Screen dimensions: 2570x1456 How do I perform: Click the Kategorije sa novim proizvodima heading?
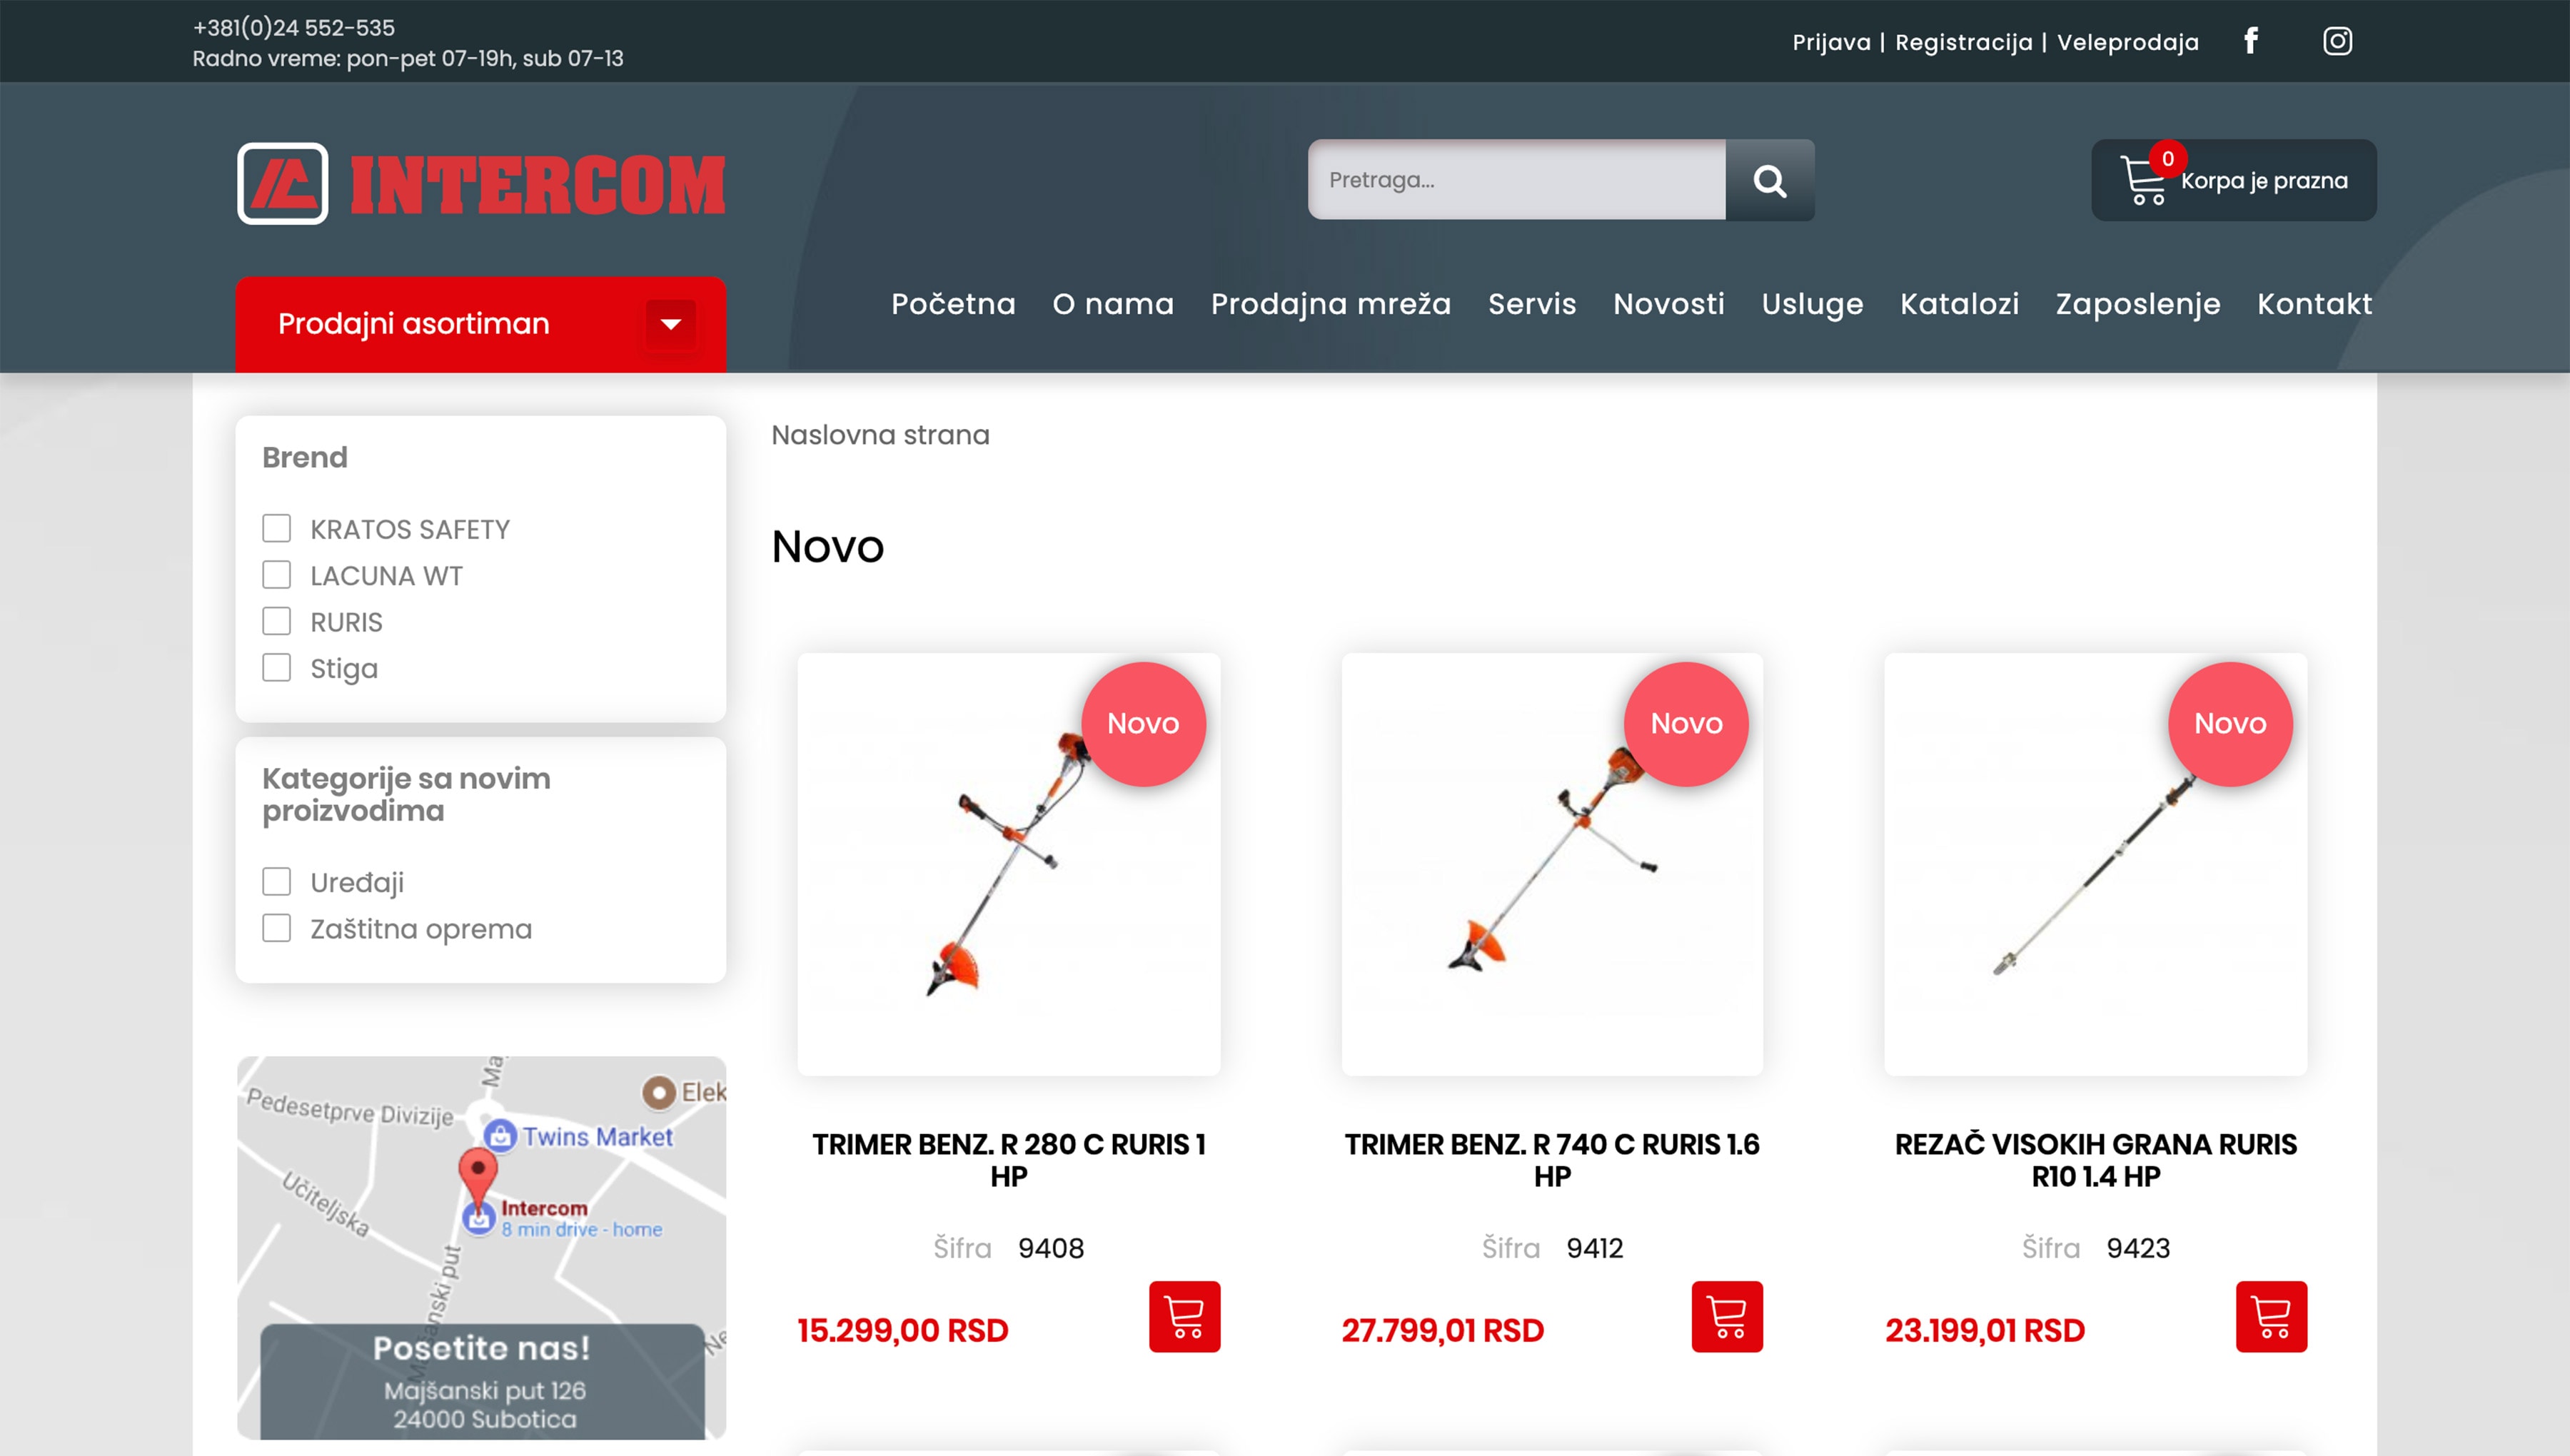pyautogui.click(x=406, y=794)
